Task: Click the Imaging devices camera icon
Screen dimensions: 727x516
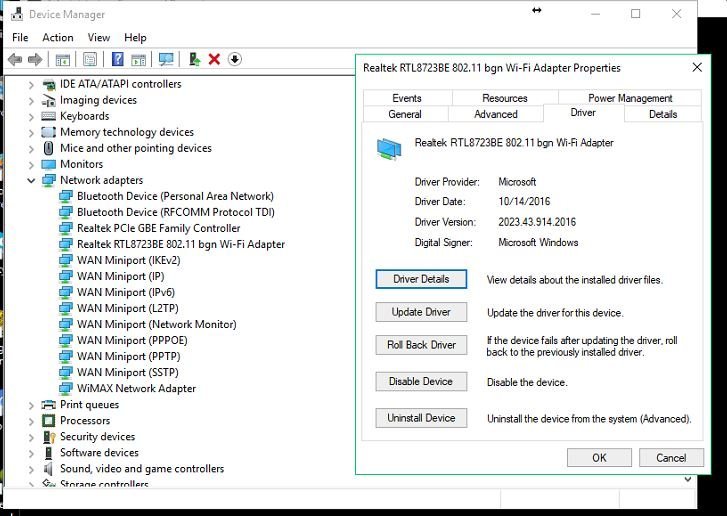Action: point(49,100)
